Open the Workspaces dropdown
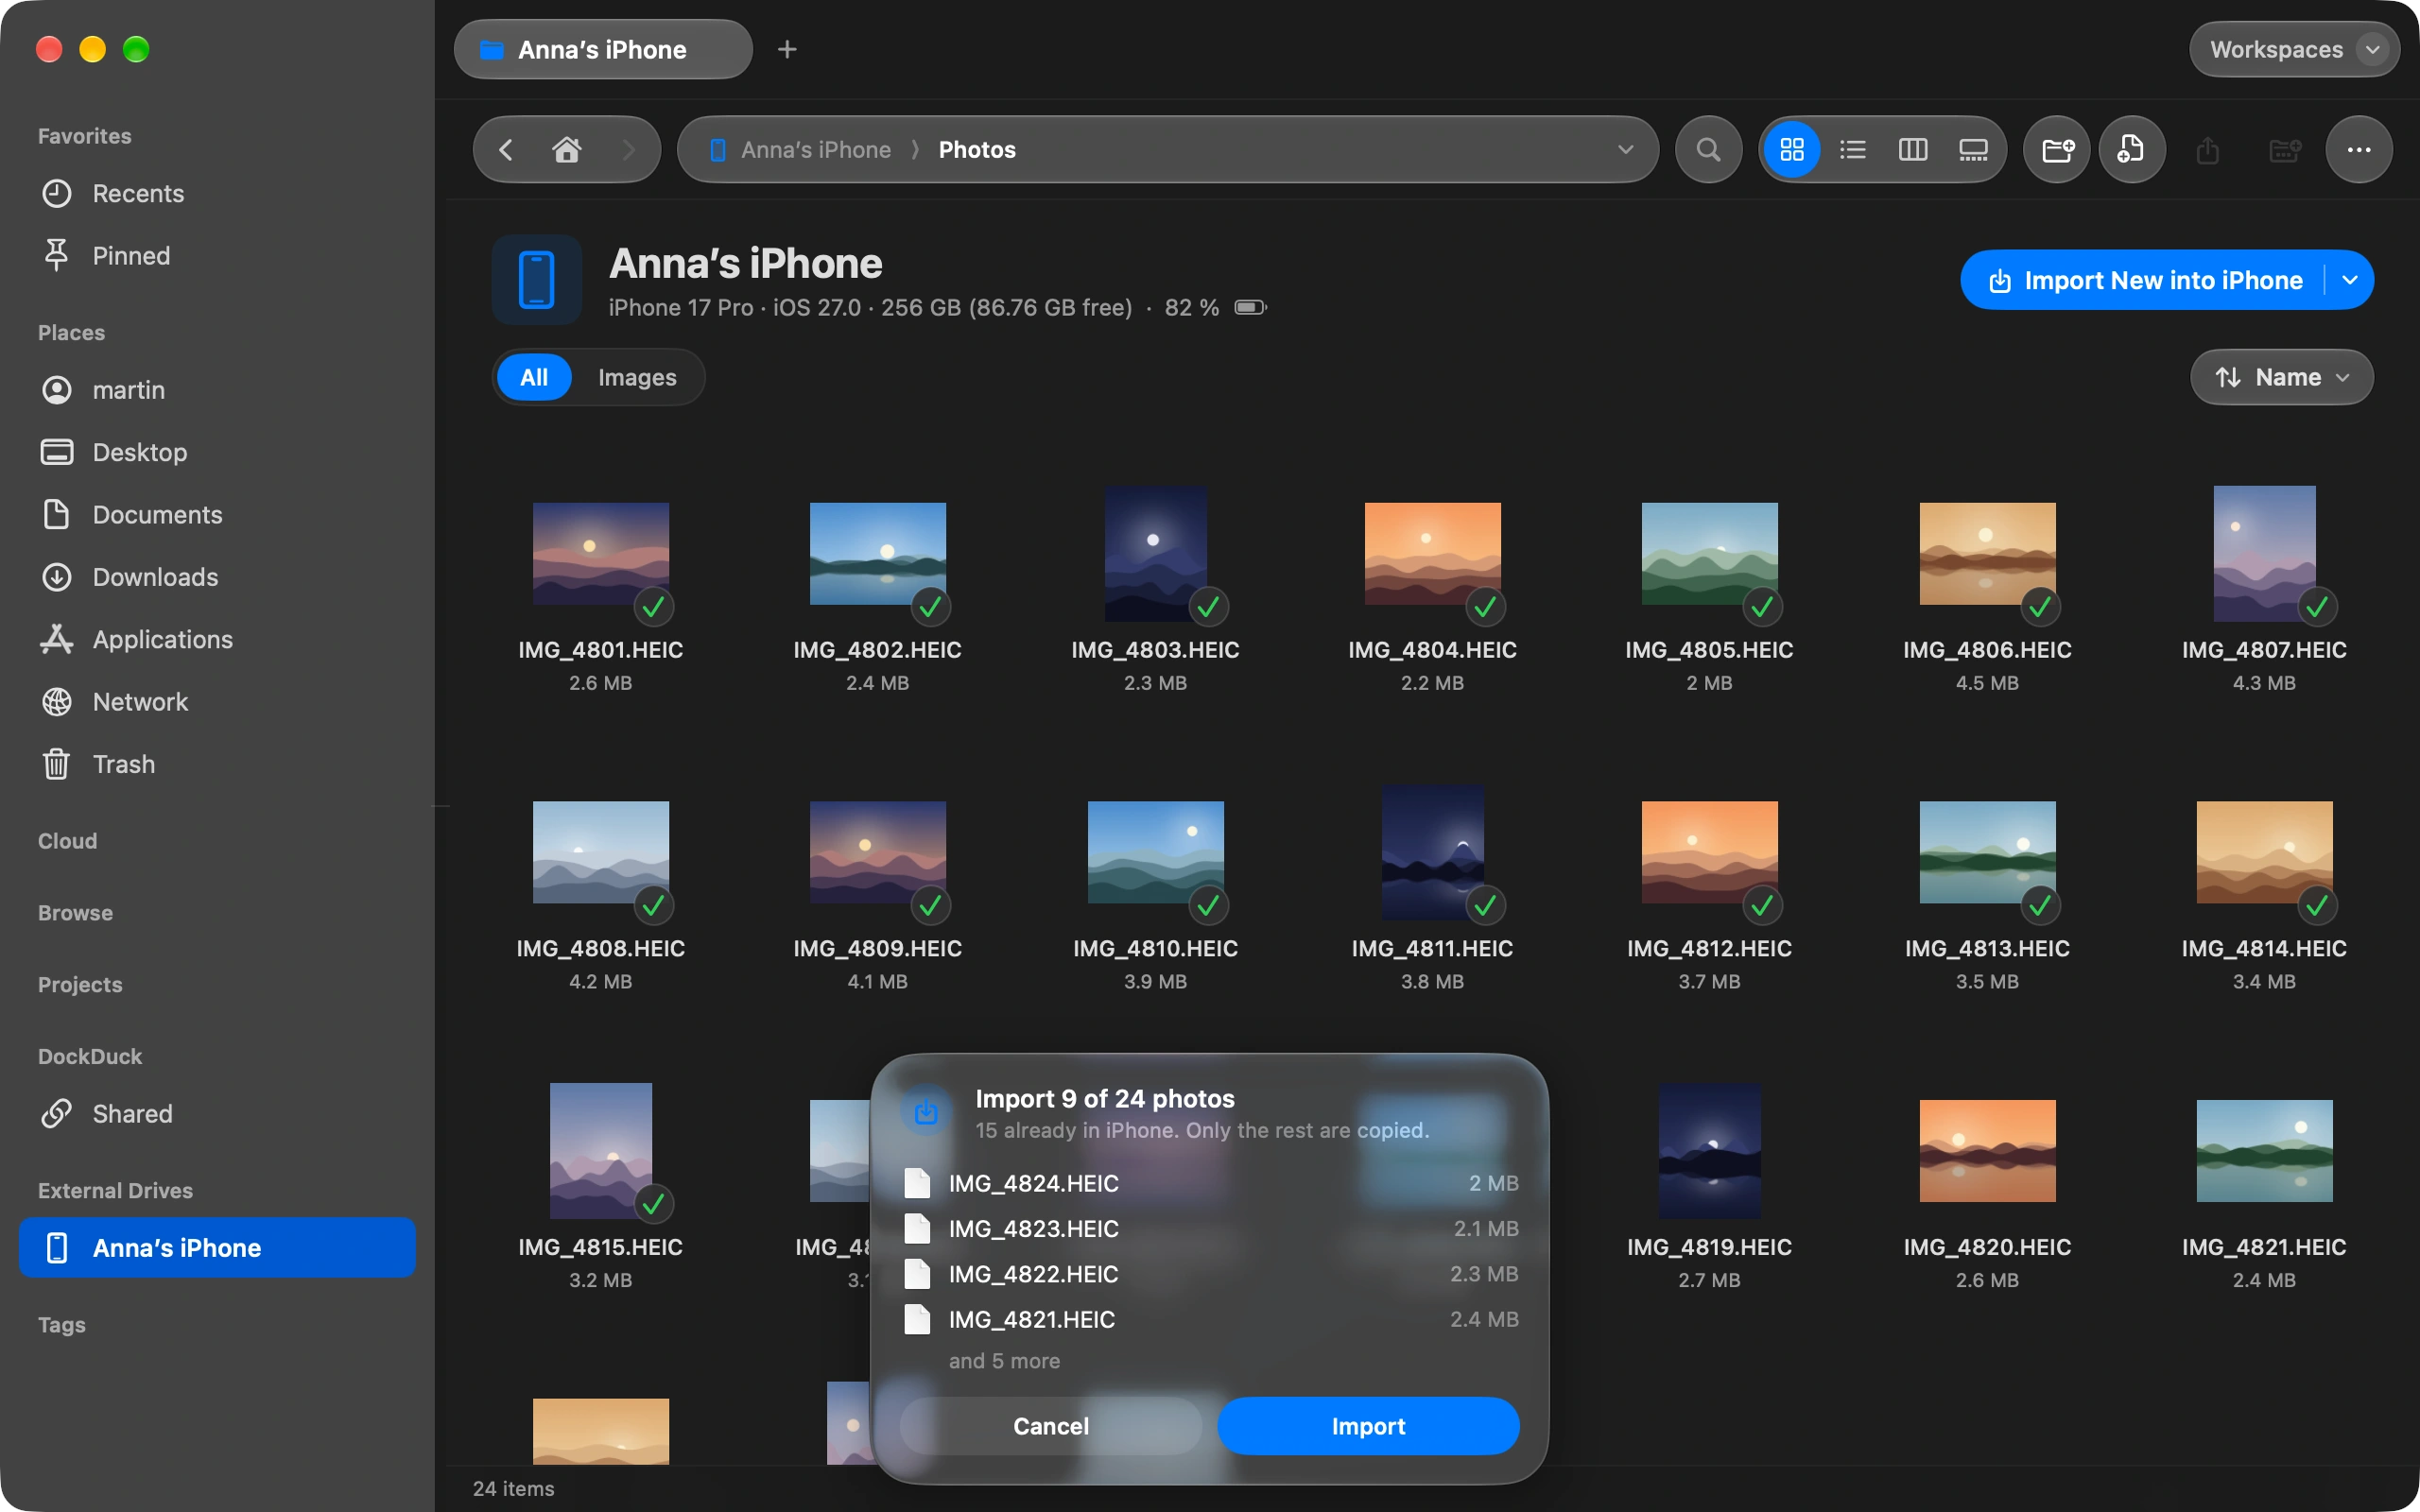 pyautogui.click(x=2293, y=49)
